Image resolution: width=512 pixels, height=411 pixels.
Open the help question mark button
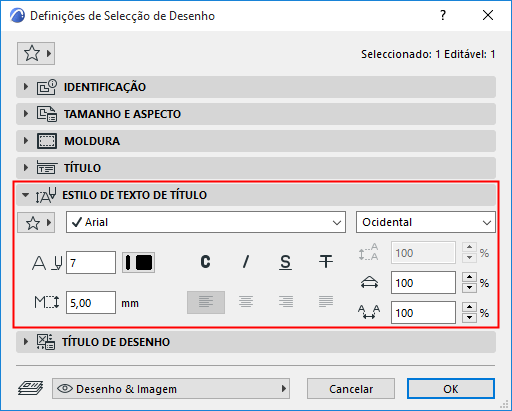pos(443,15)
